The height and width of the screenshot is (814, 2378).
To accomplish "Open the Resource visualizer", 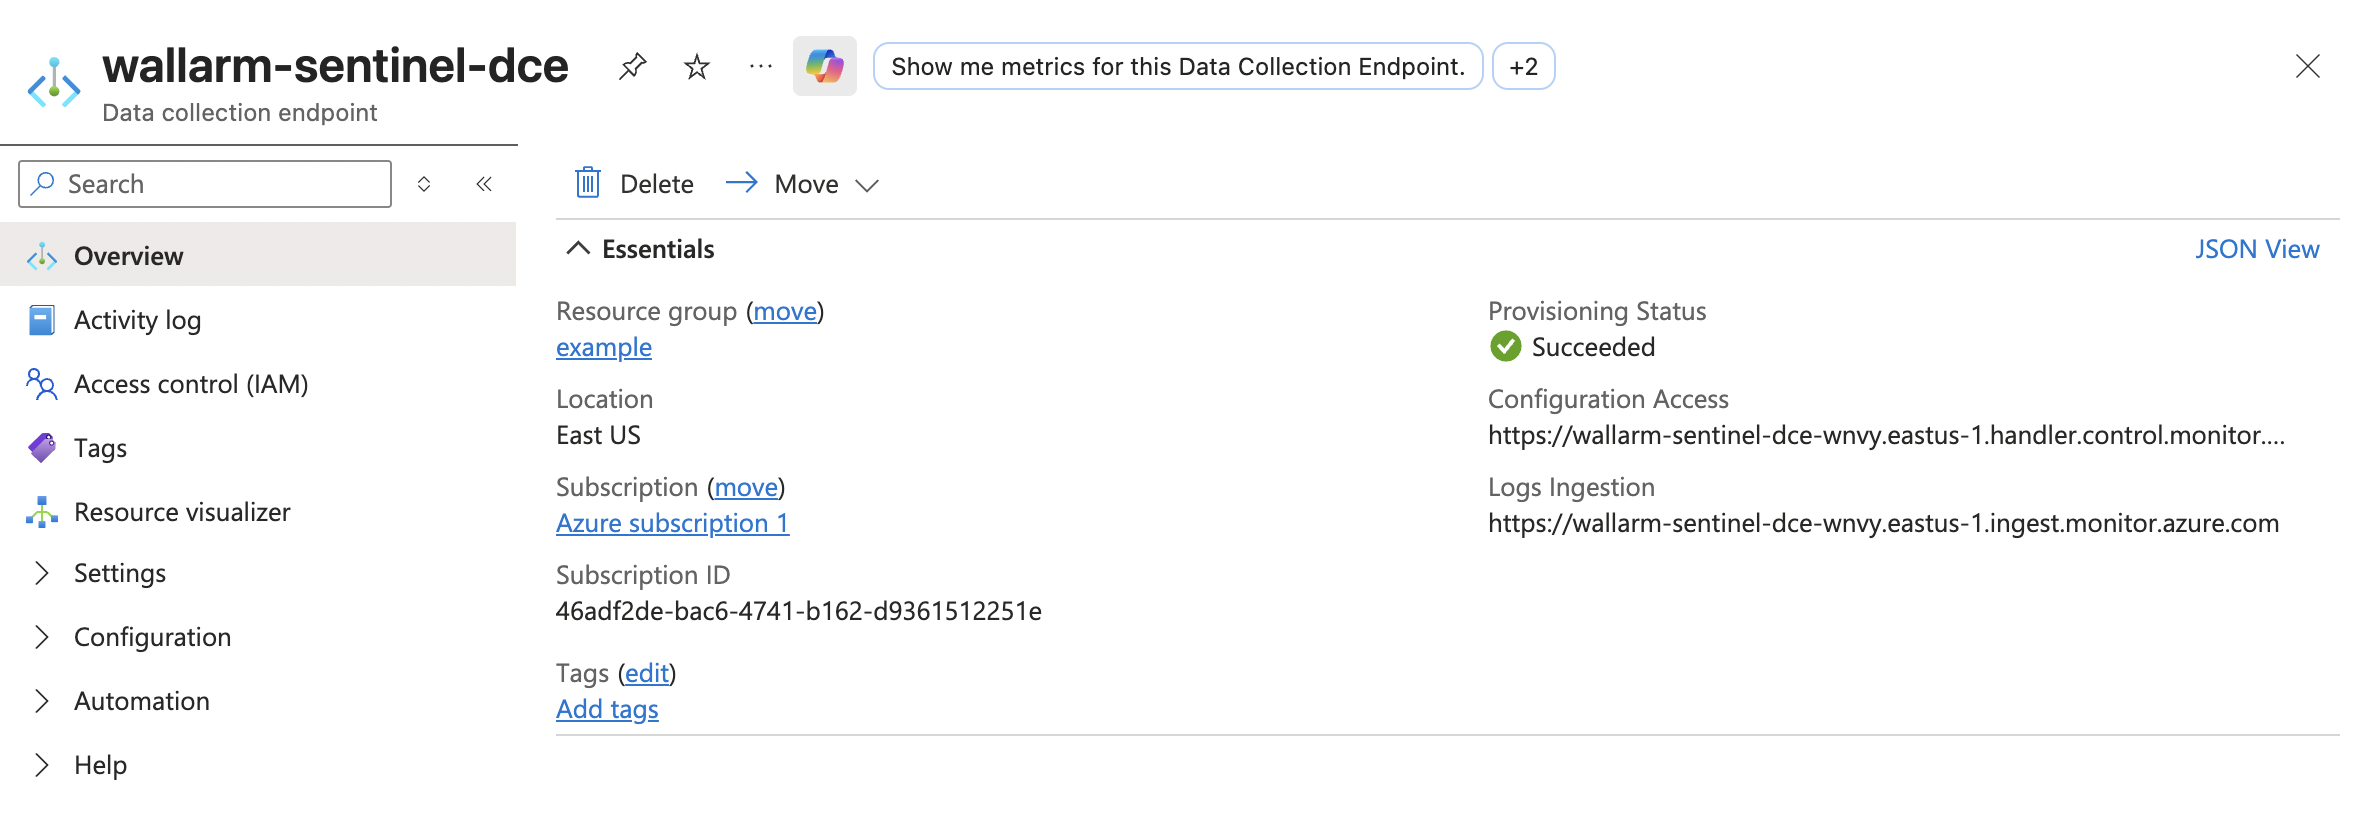I will tap(180, 511).
